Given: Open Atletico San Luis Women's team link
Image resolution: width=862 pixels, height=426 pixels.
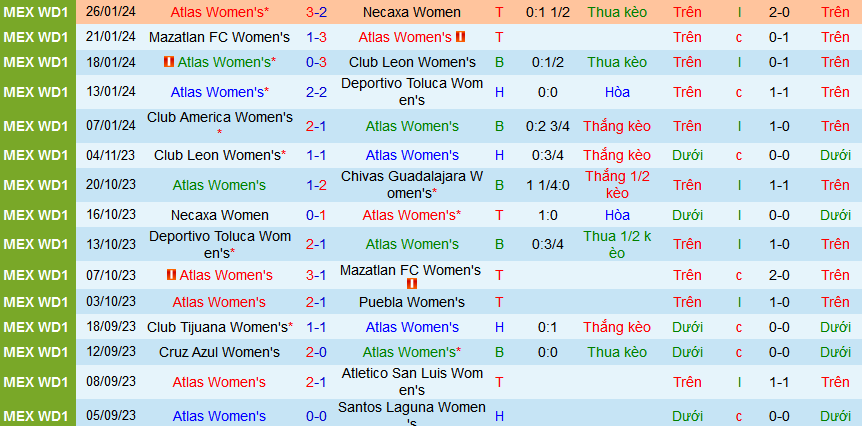Looking at the screenshot, I should [411, 382].
